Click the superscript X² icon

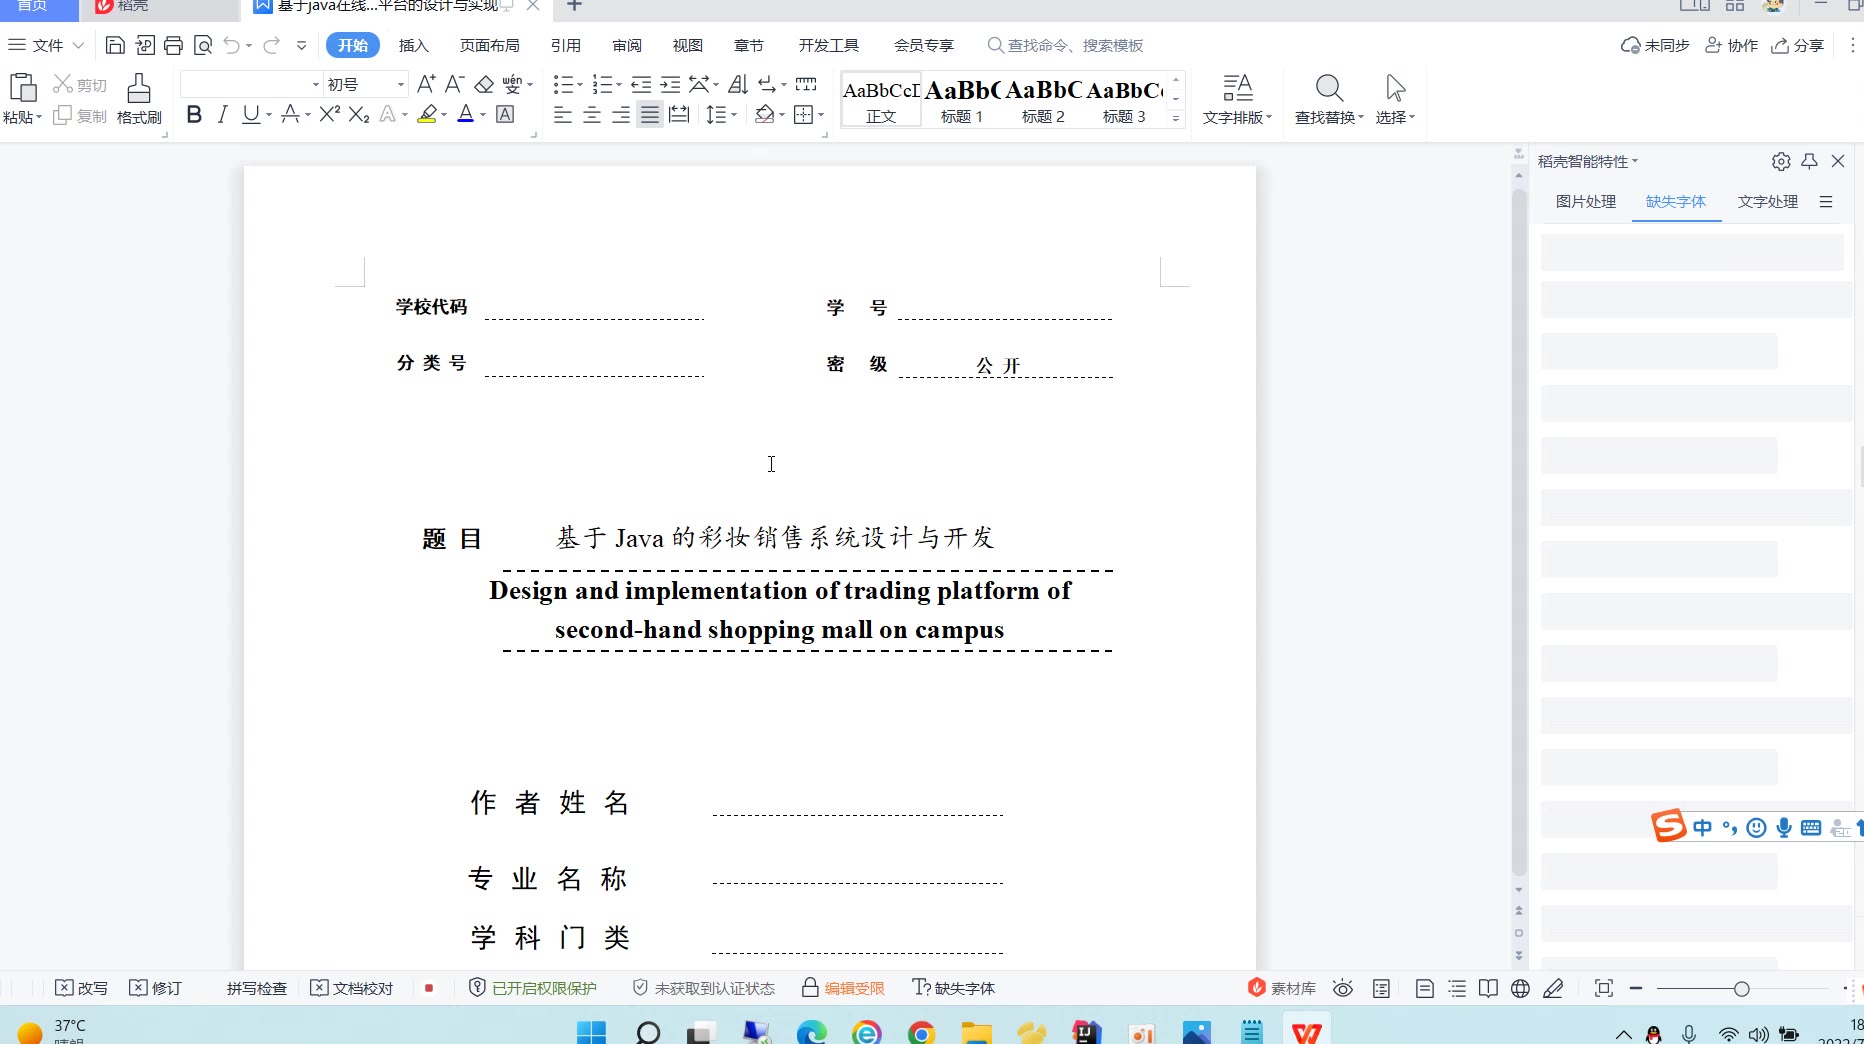coord(330,115)
